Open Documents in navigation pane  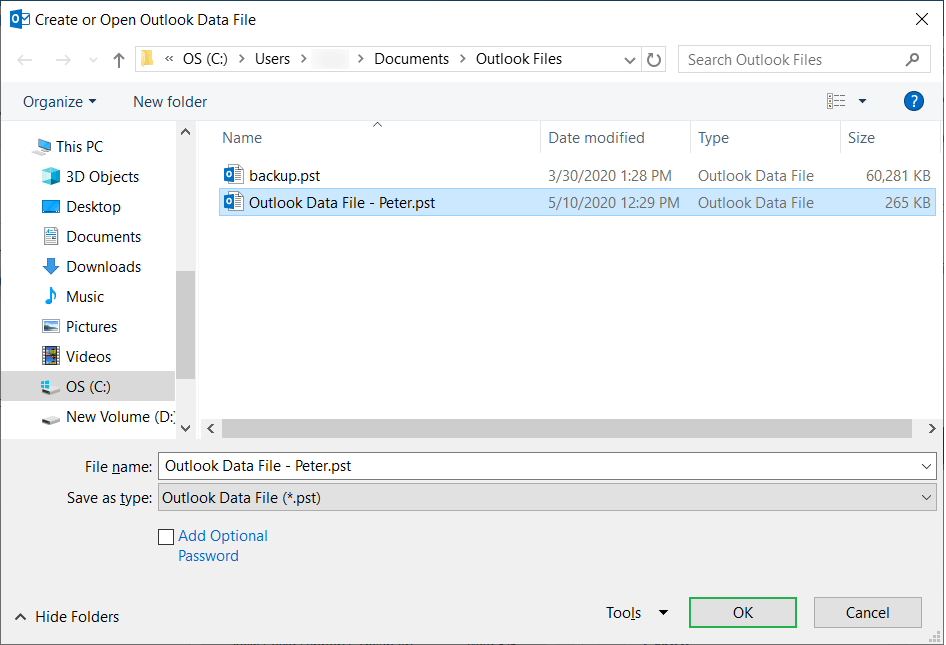click(x=104, y=237)
